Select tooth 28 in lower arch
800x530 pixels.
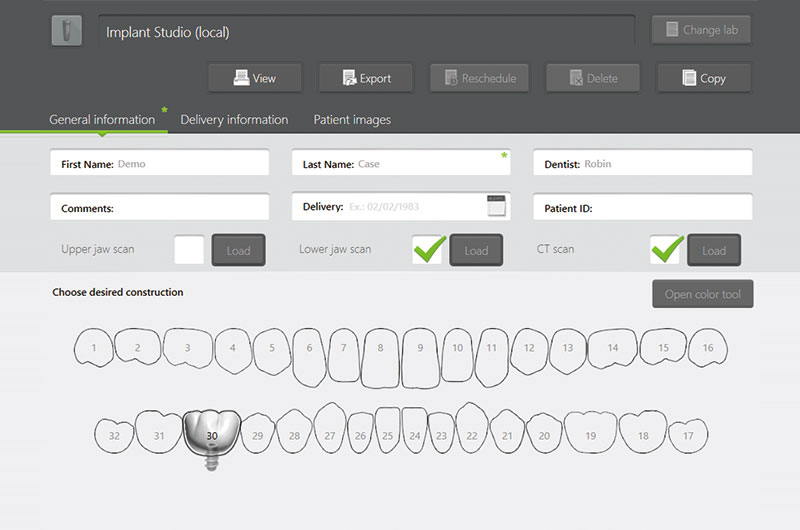click(x=294, y=432)
